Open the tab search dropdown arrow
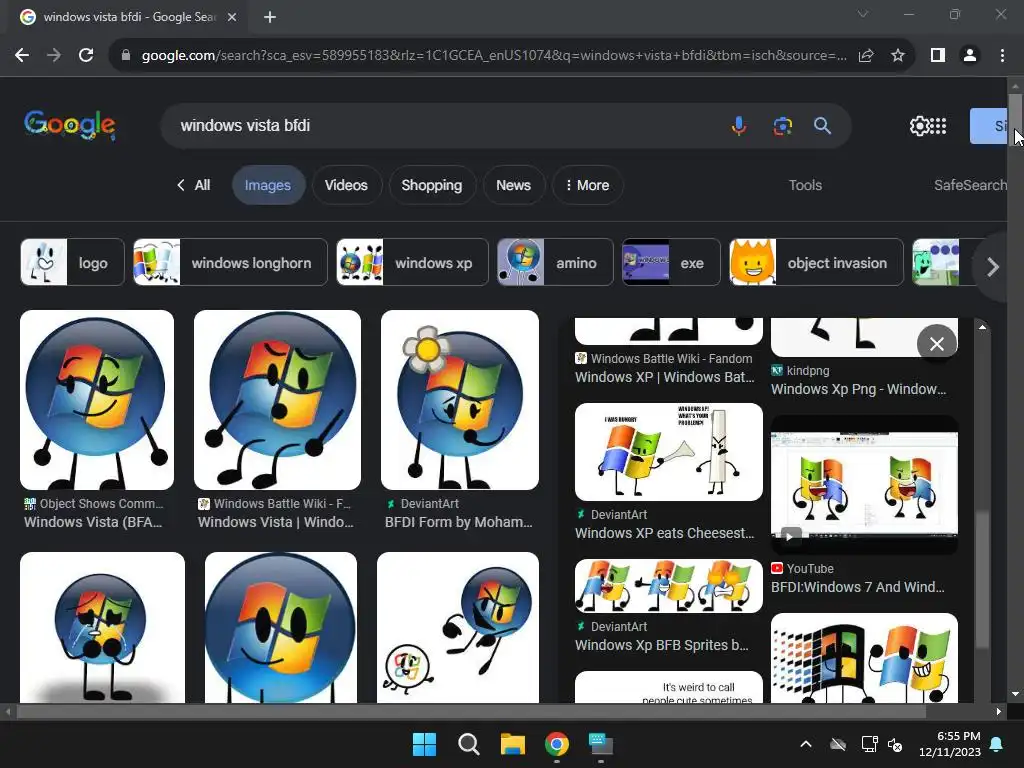 tap(863, 14)
